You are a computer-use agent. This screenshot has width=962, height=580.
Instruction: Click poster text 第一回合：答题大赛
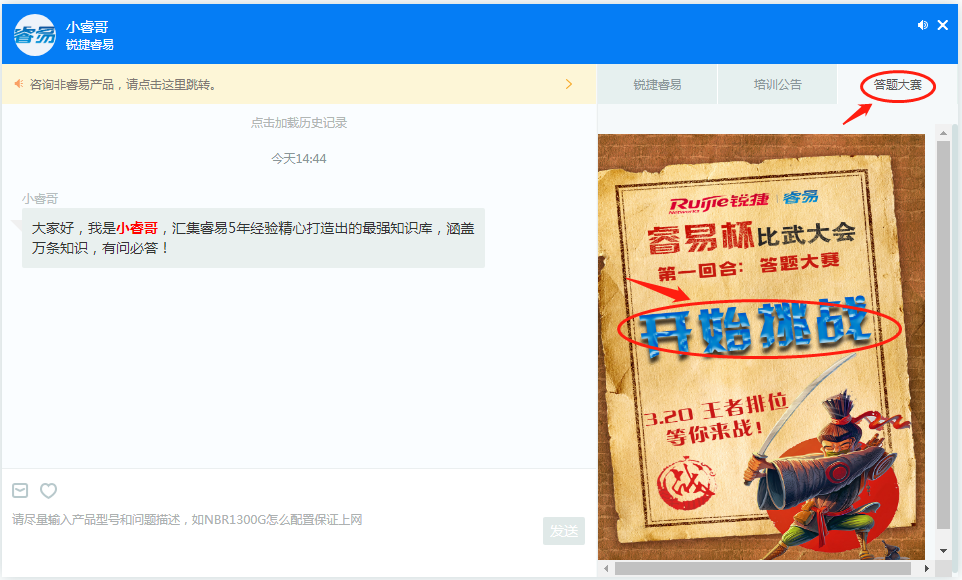point(748,266)
